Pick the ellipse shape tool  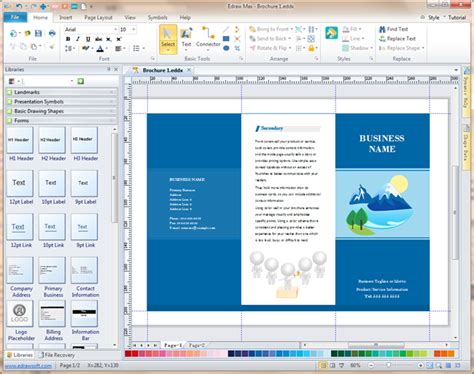[226, 48]
